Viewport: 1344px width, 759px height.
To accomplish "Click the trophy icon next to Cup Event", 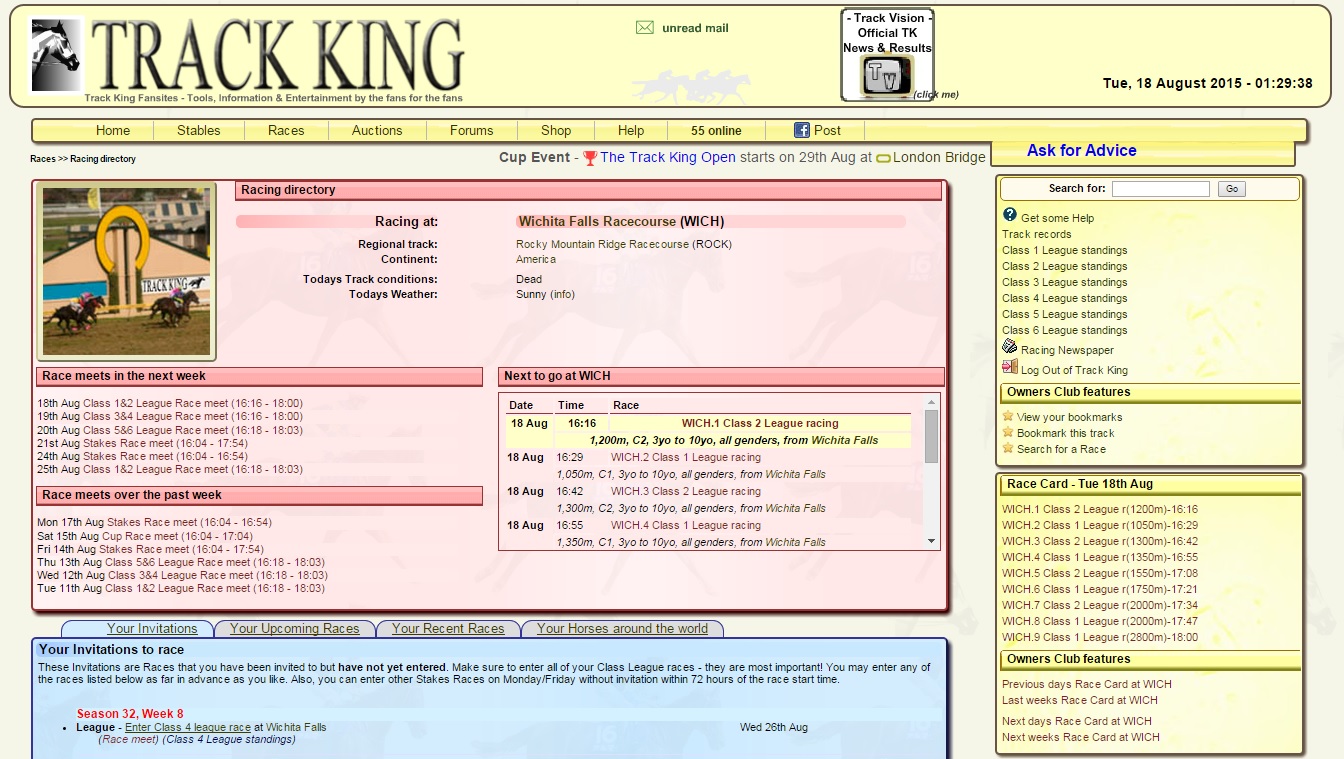I will tap(589, 157).
